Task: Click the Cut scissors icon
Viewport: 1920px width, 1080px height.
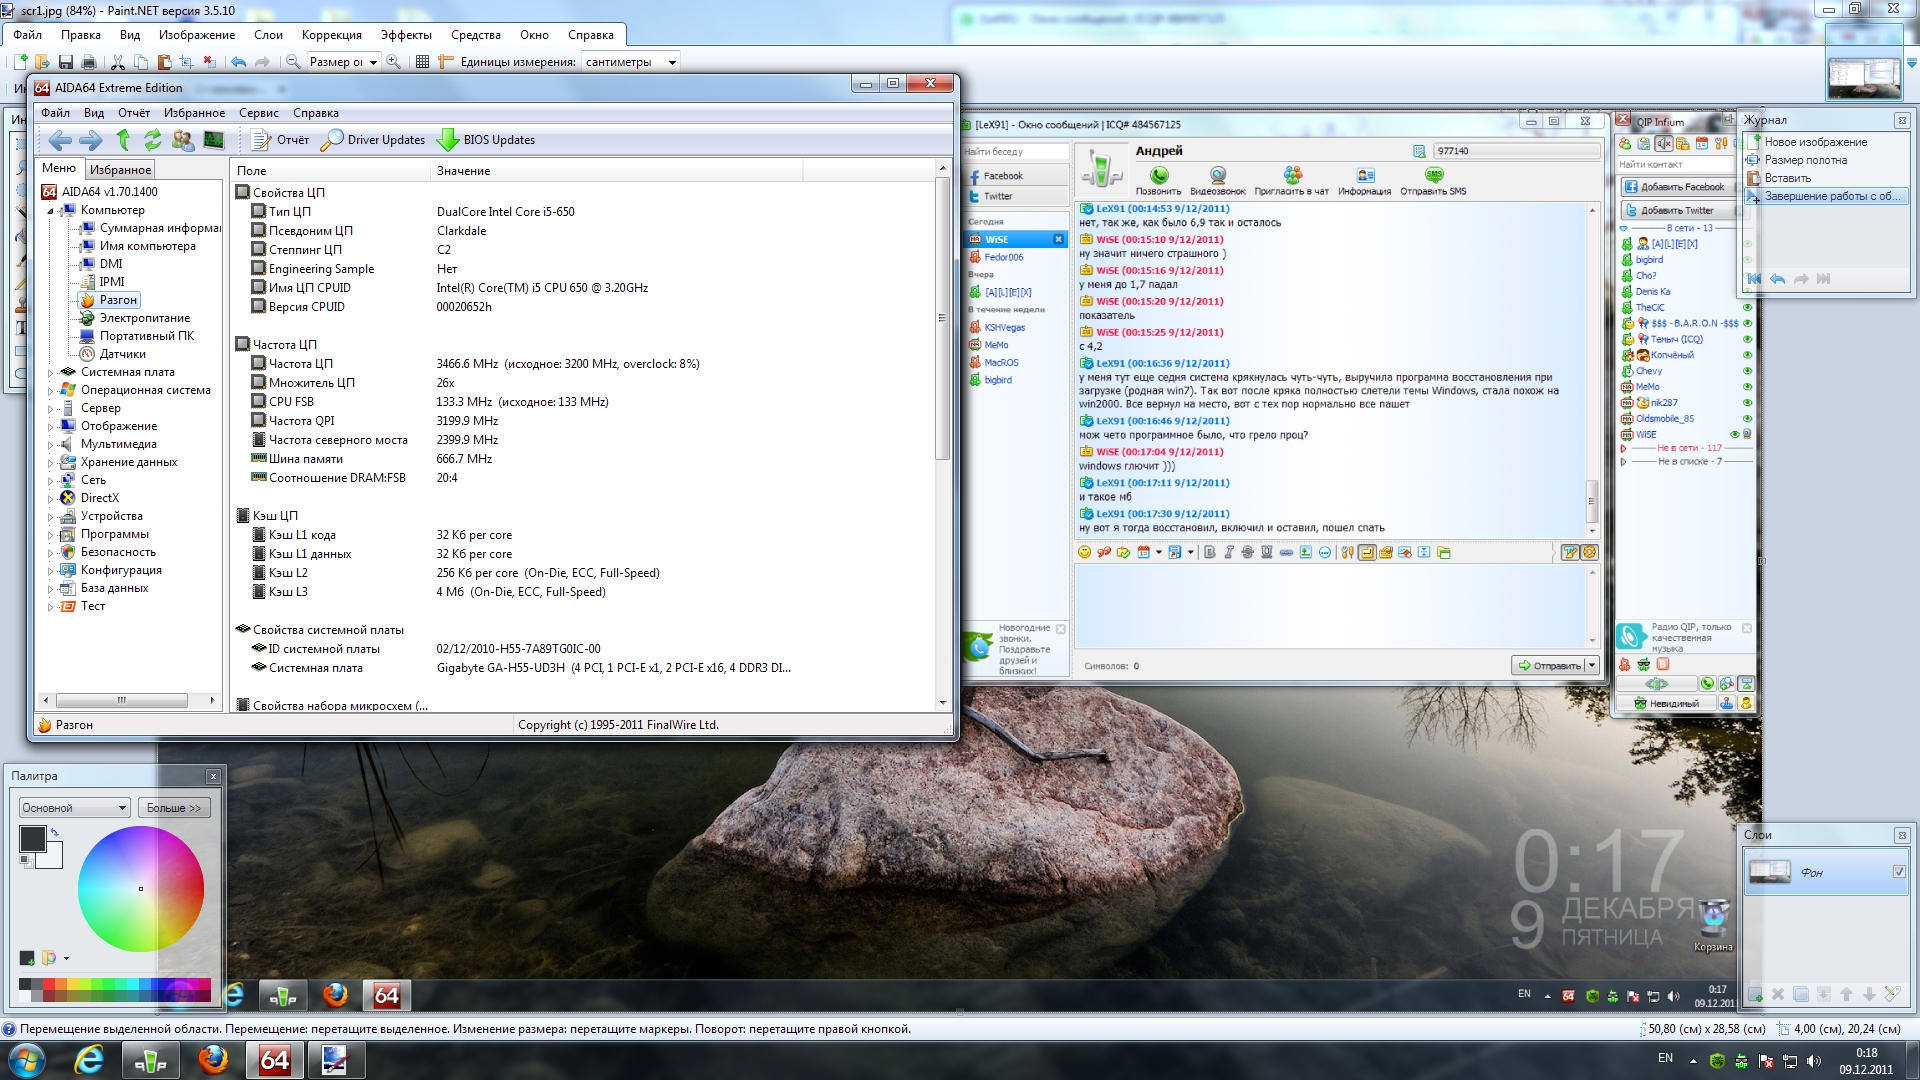Action: (118, 62)
